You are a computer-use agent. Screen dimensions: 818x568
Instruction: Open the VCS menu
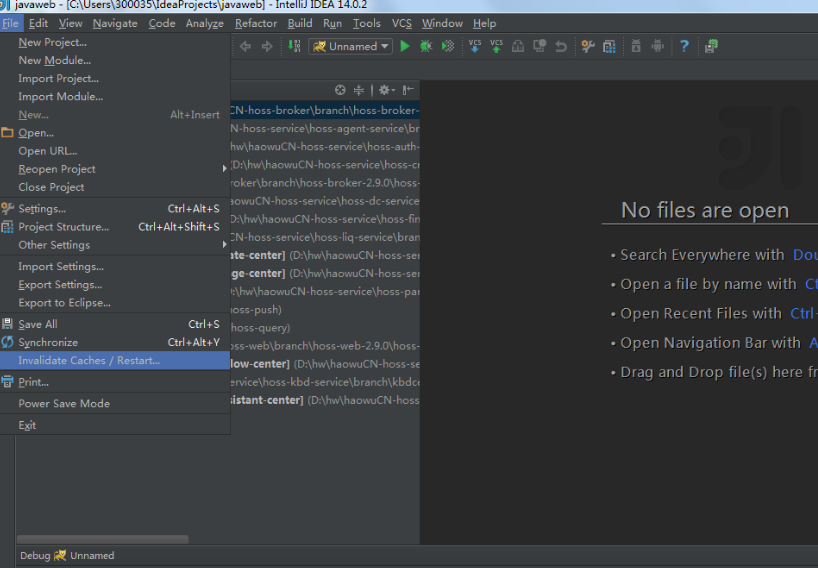pyautogui.click(x=402, y=23)
